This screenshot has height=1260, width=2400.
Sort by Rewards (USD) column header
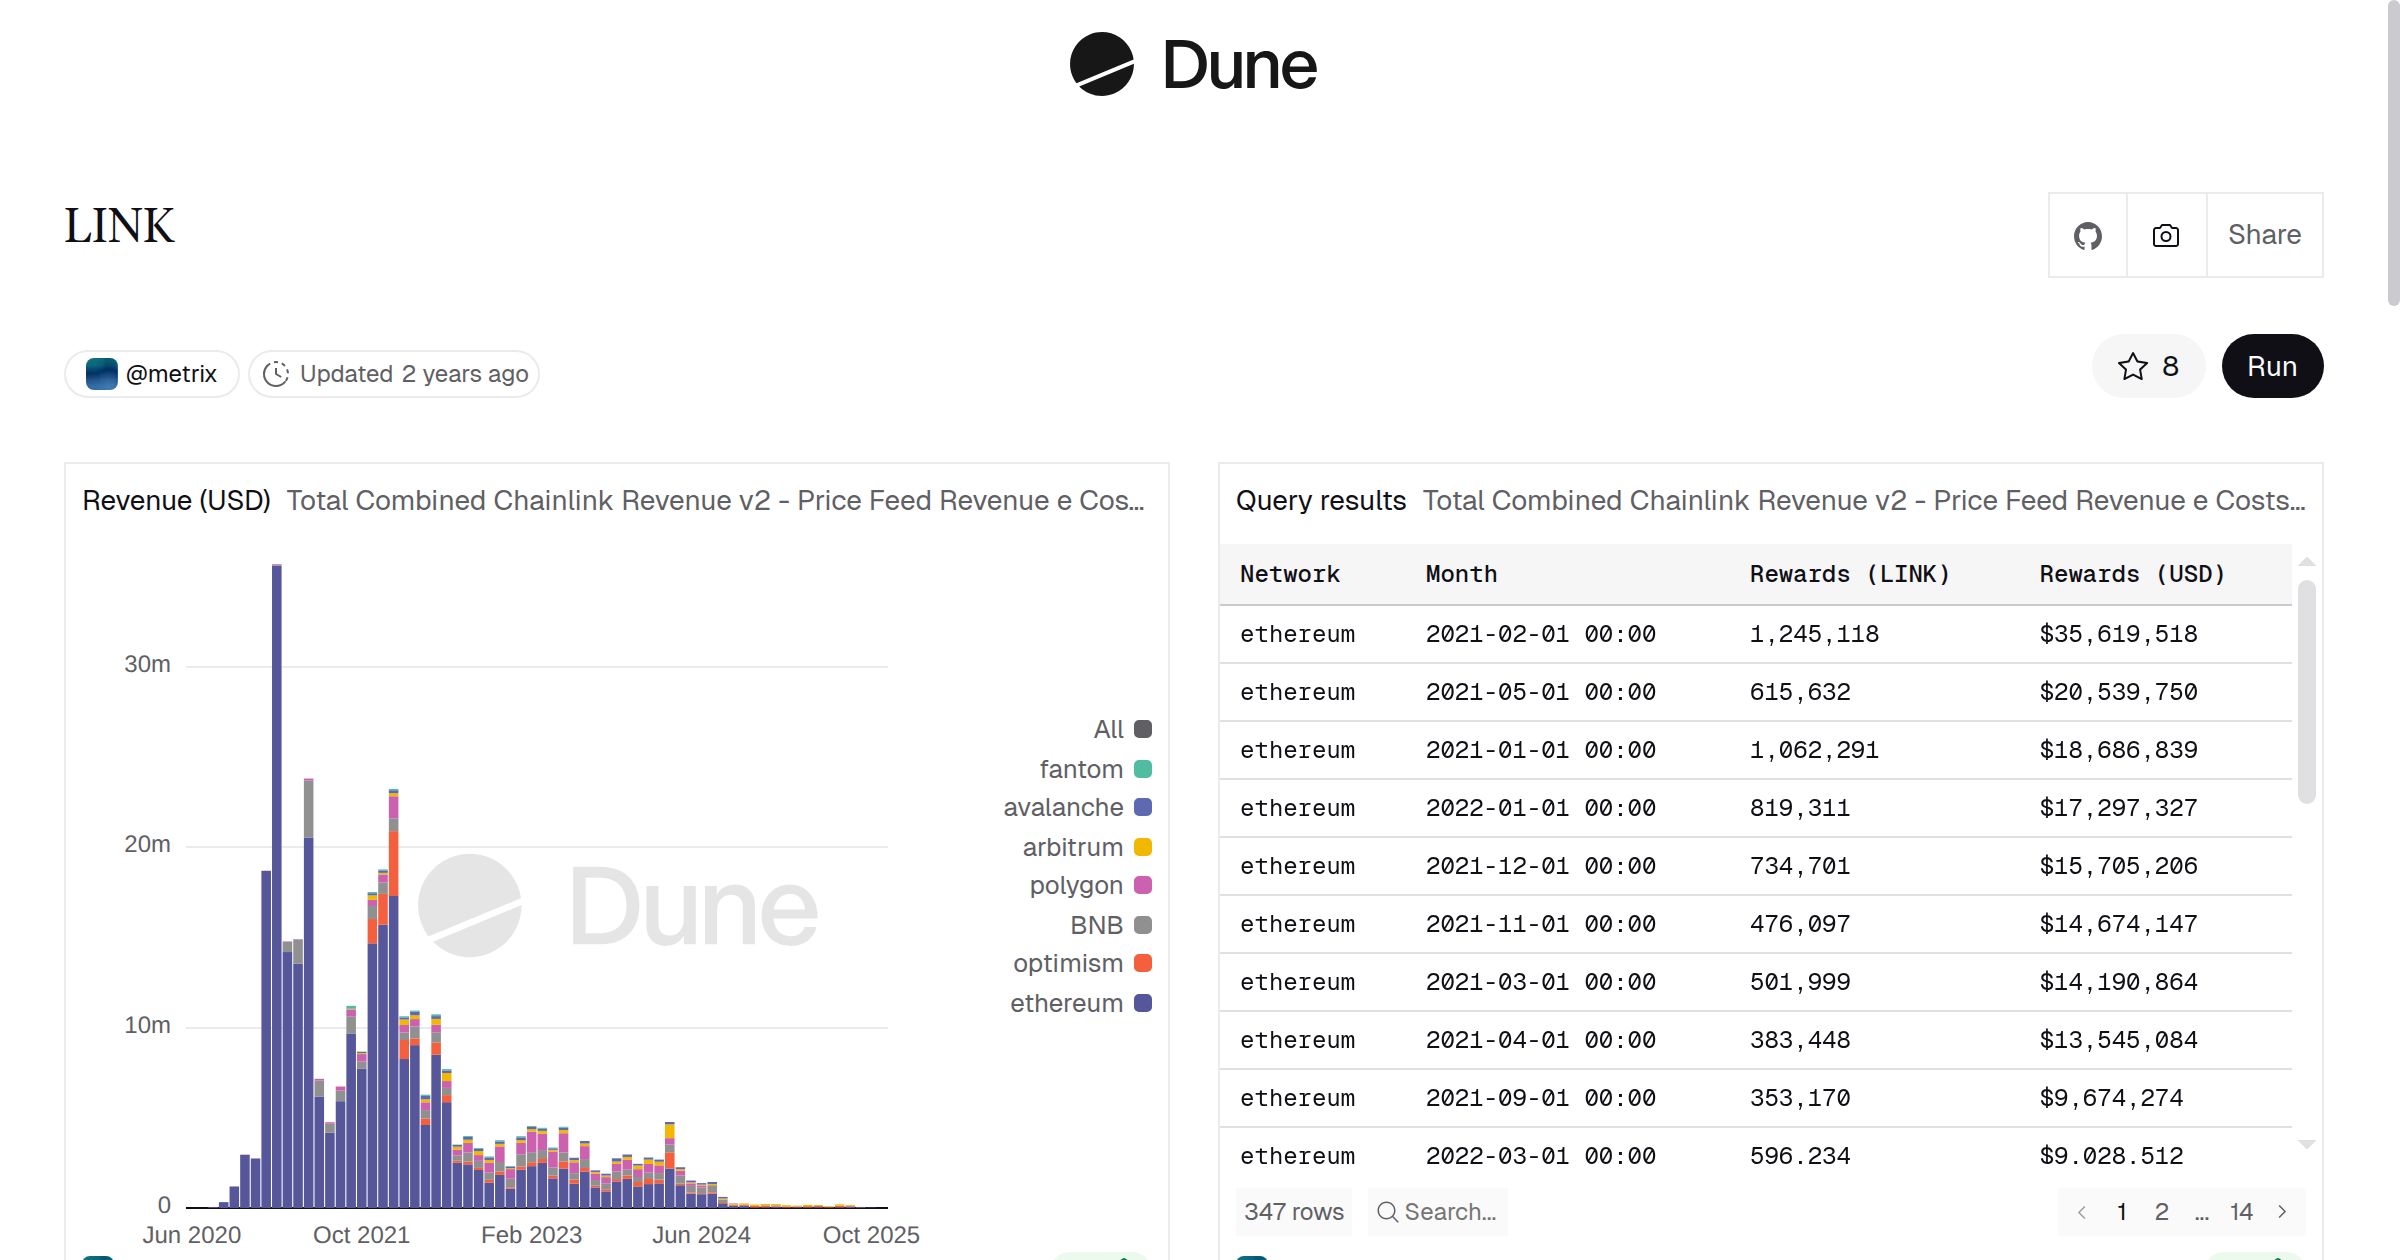point(2131,574)
